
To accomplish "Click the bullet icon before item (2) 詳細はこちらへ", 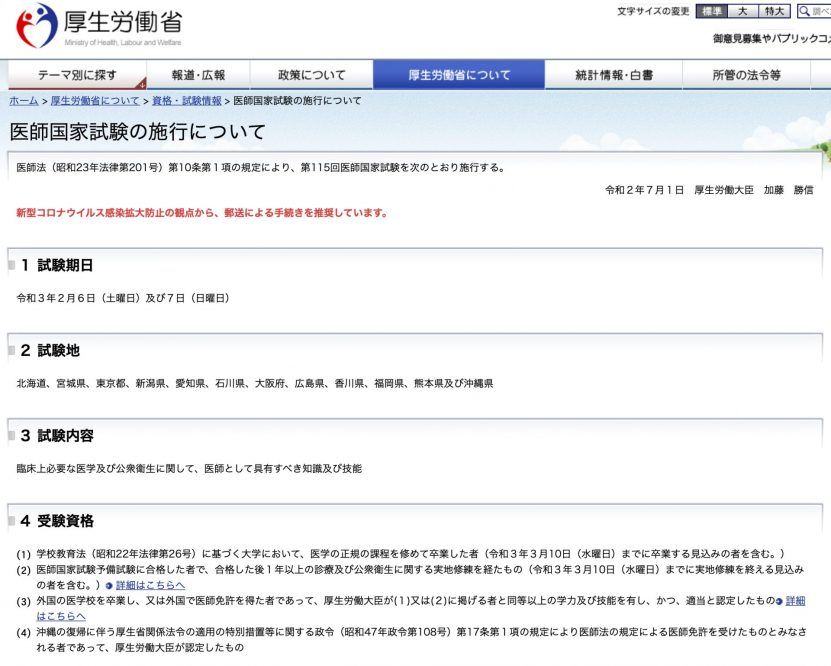I will point(108,584).
